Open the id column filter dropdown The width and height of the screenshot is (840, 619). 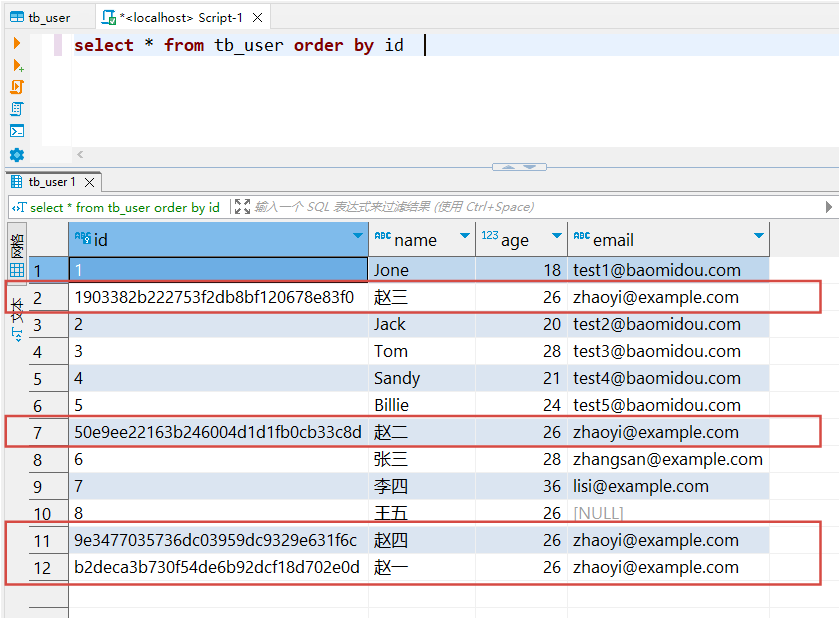(358, 236)
